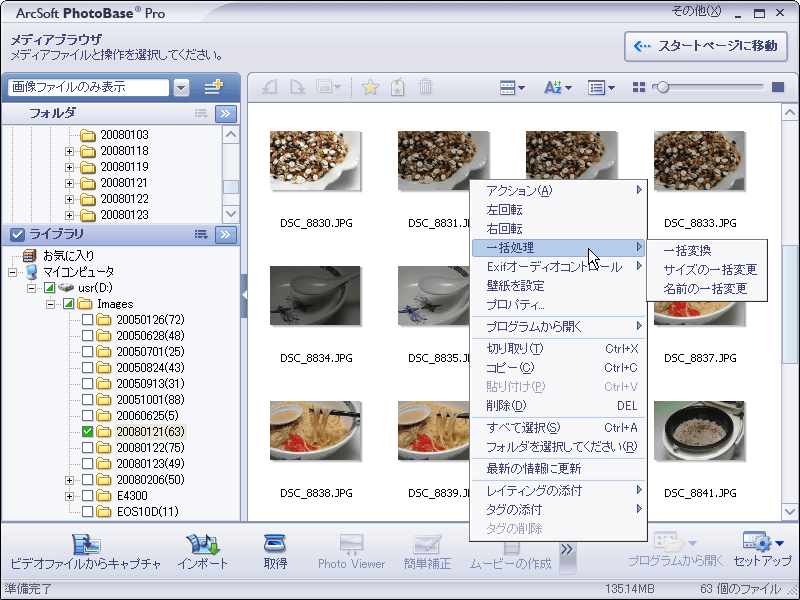Choose properties (プロパティ) menu item
Image resolution: width=800 pixels, height=600 pixels.
coord(559,305)
